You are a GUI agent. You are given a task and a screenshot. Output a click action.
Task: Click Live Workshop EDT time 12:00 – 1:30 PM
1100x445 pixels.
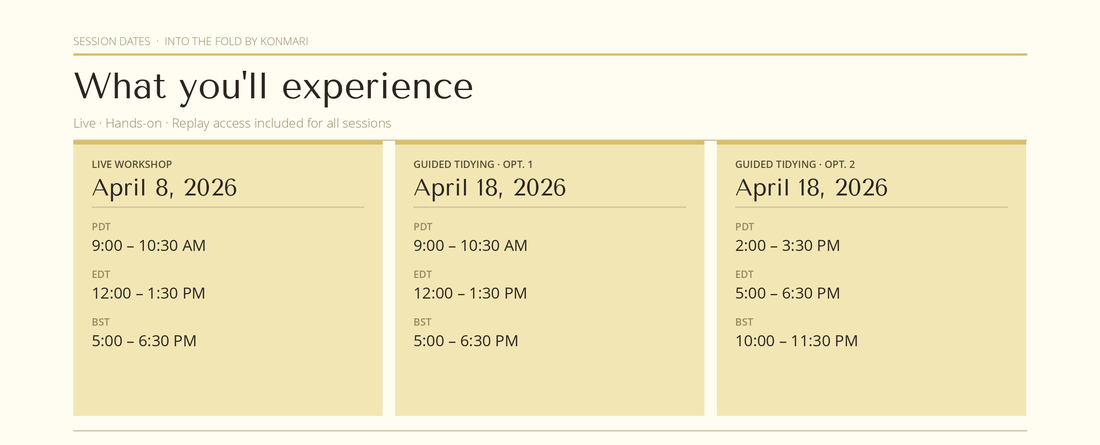point(148,293)
